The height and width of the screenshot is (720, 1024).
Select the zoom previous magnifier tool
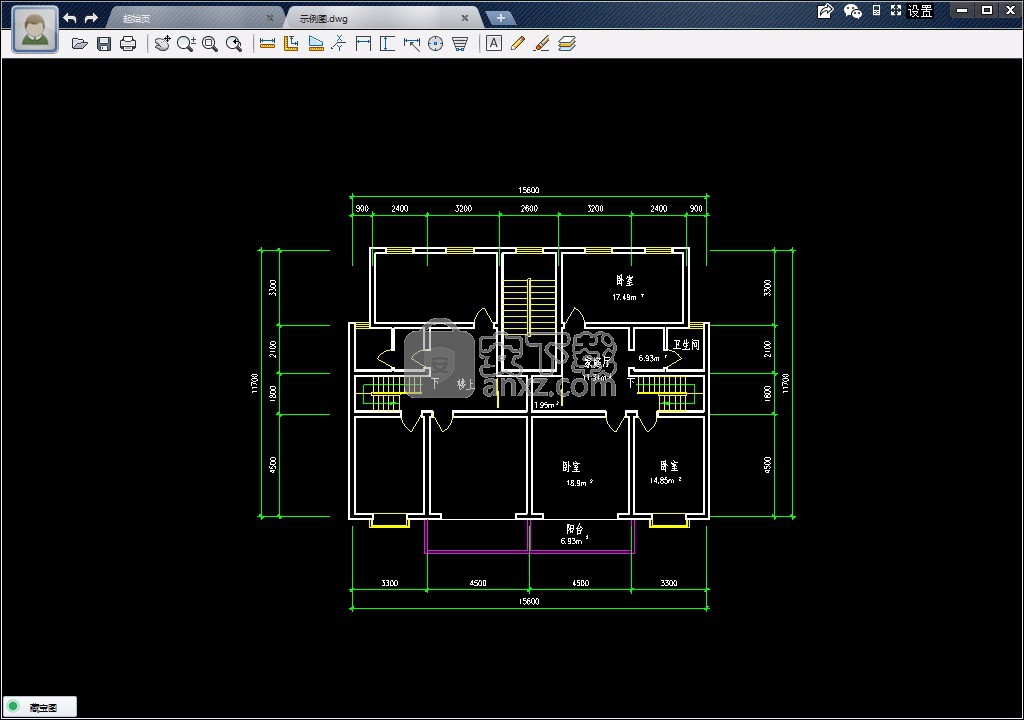coord(233,44)
